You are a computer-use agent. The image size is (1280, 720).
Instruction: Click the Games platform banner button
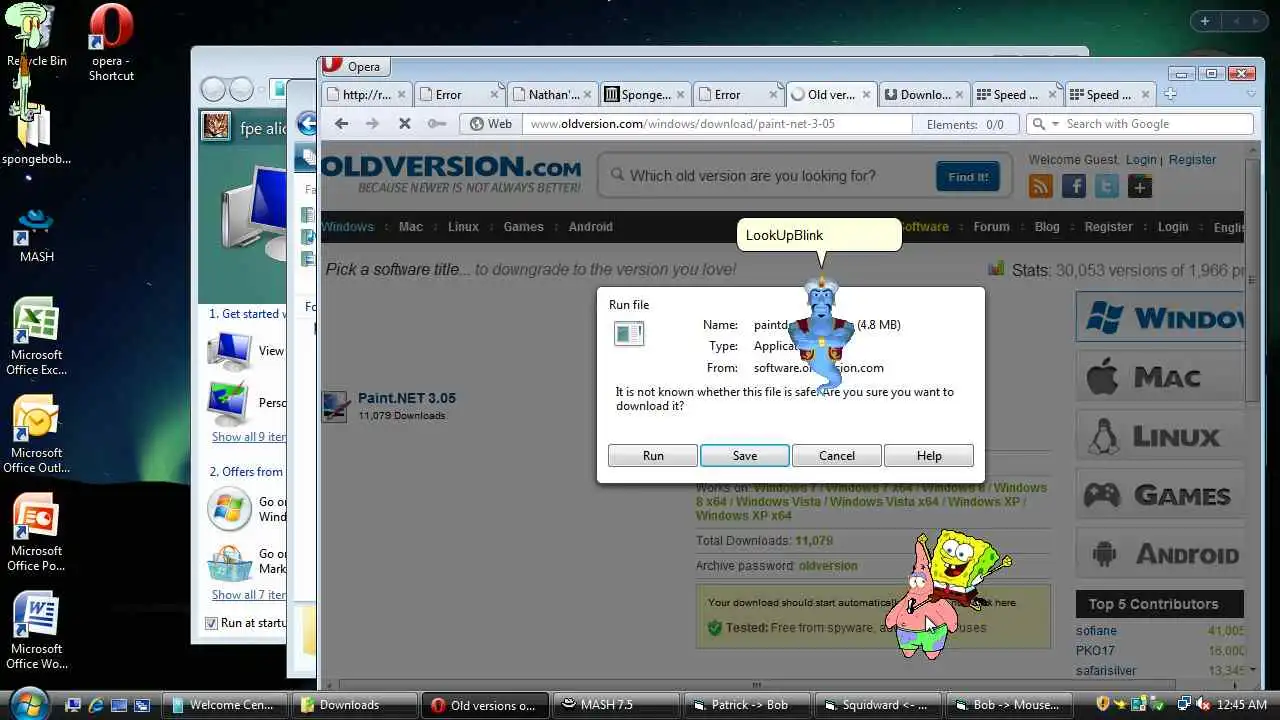[x=1160, y=495]
